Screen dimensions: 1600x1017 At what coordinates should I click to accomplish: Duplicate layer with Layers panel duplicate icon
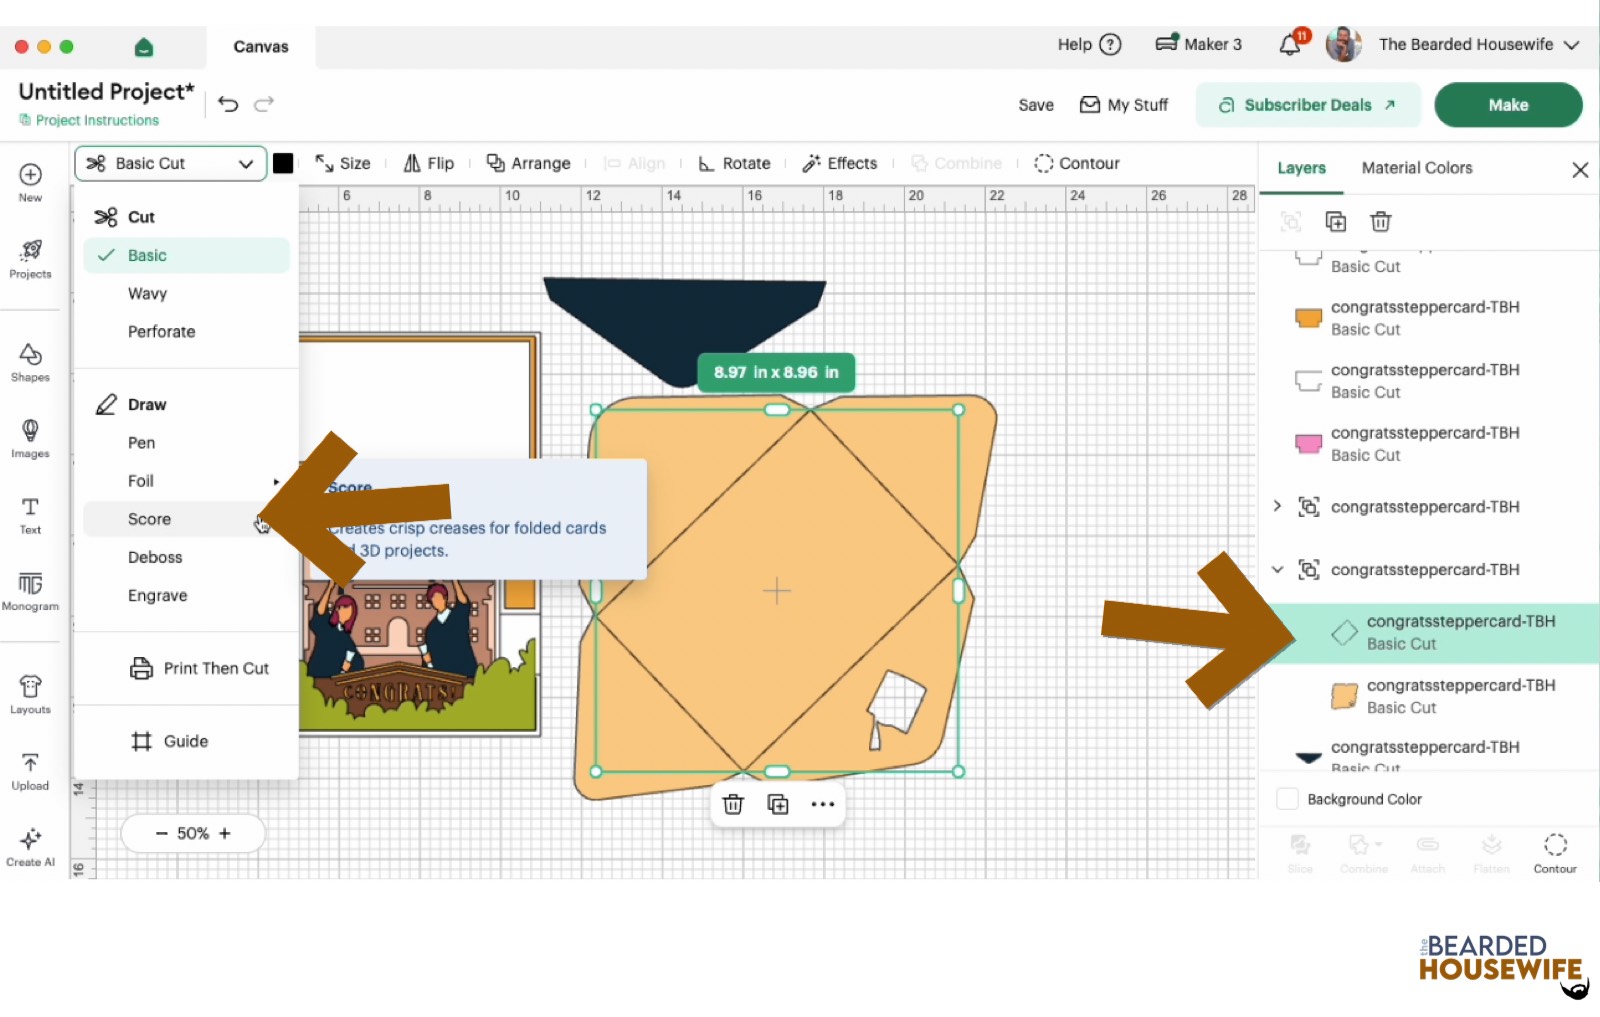click(x=1336, y=221)
